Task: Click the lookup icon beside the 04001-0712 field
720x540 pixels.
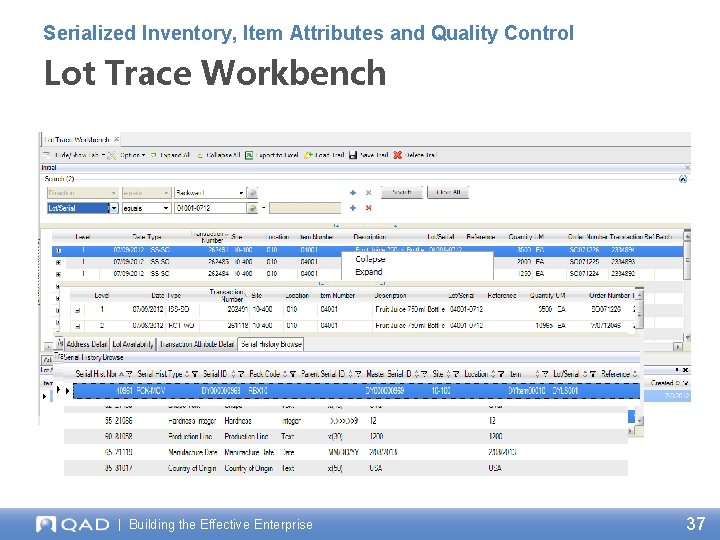Action: pyautogui.click(x=252, y=208)
